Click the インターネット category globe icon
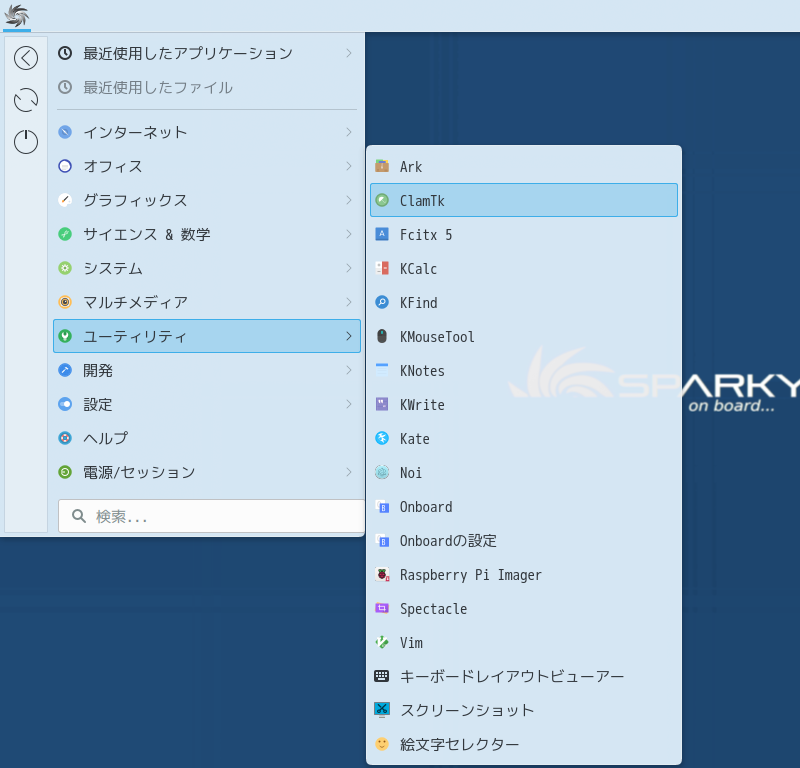 coord(65,132)
